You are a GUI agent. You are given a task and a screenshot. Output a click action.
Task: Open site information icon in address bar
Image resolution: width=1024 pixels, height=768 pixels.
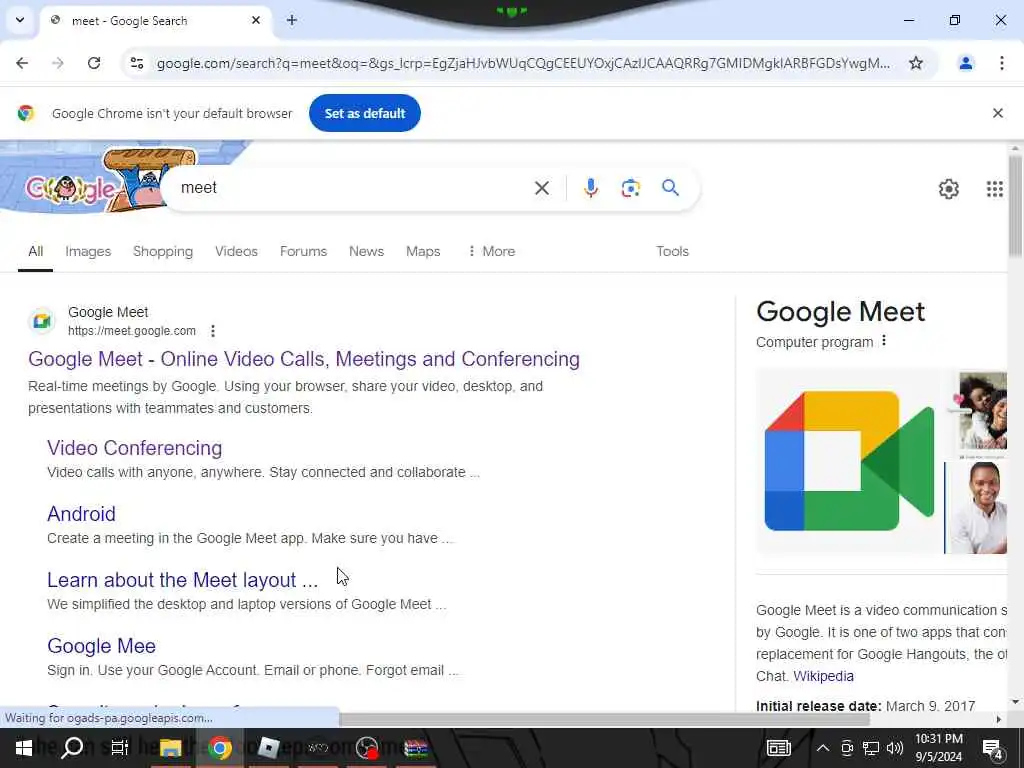(137, 63)
